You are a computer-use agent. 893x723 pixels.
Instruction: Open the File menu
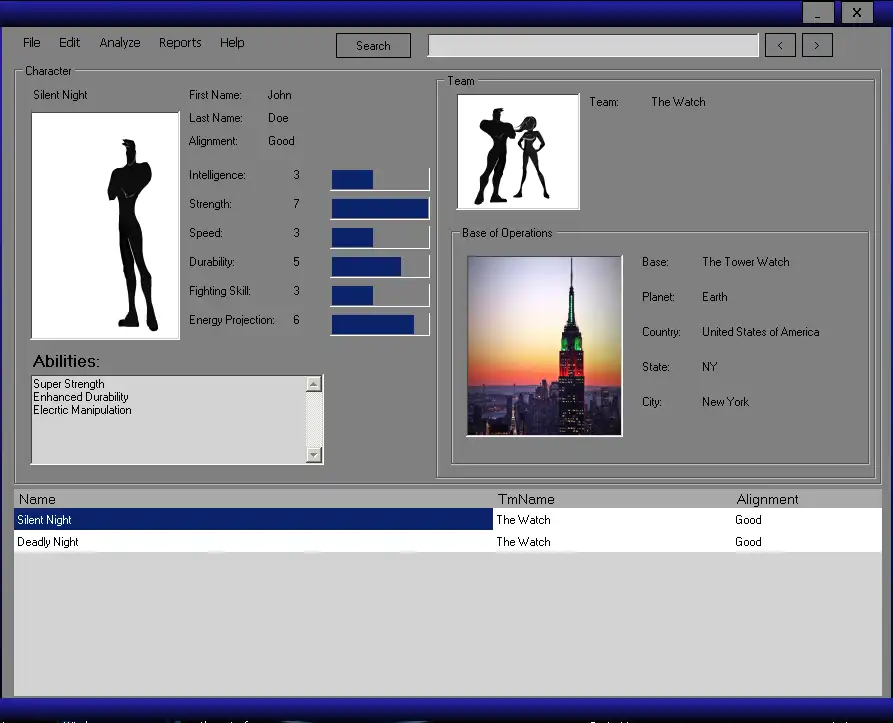(32, 43)
